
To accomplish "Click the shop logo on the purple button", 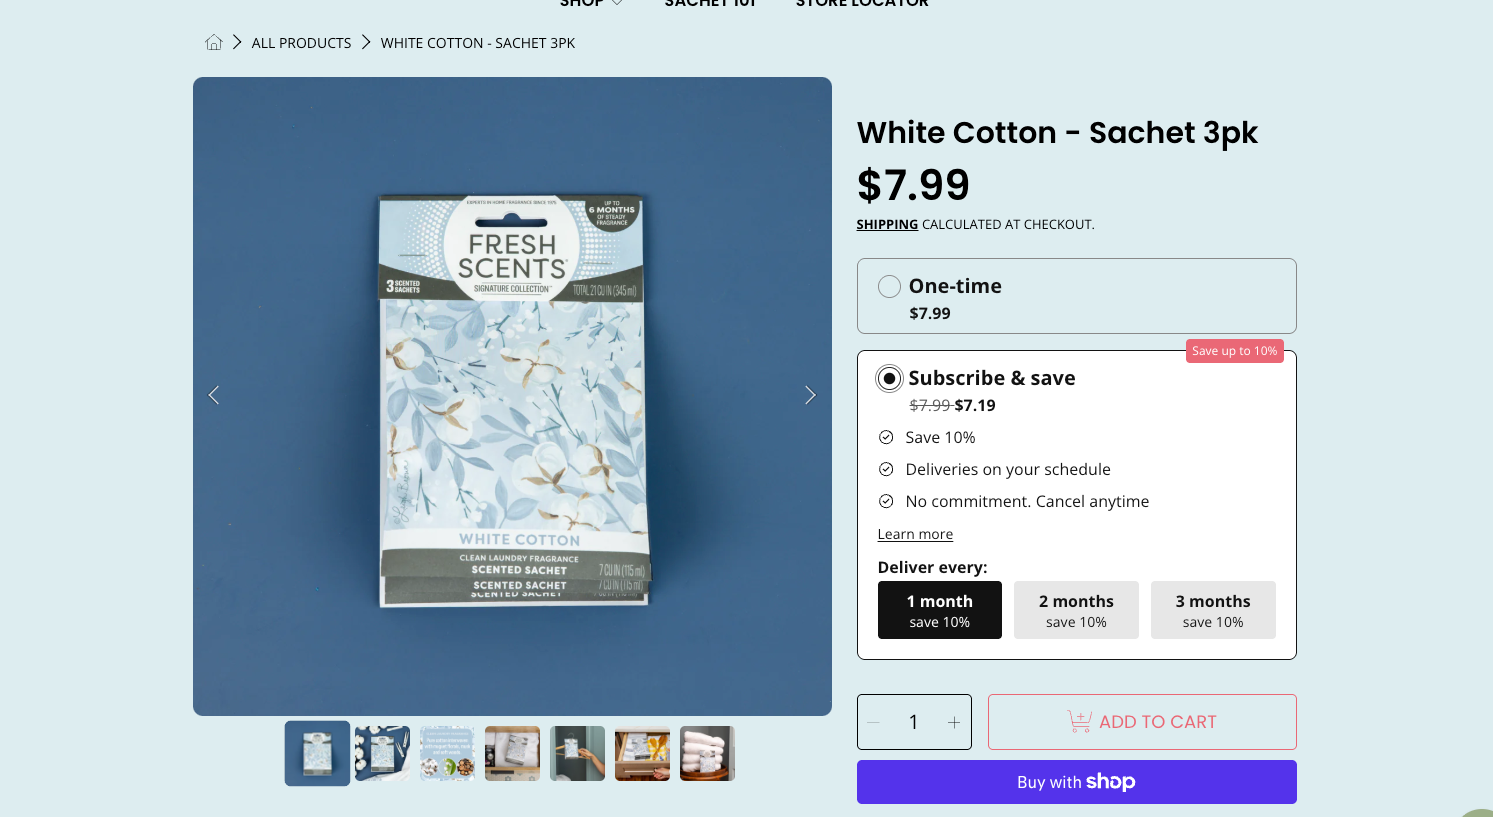I will coord(1111,782).
